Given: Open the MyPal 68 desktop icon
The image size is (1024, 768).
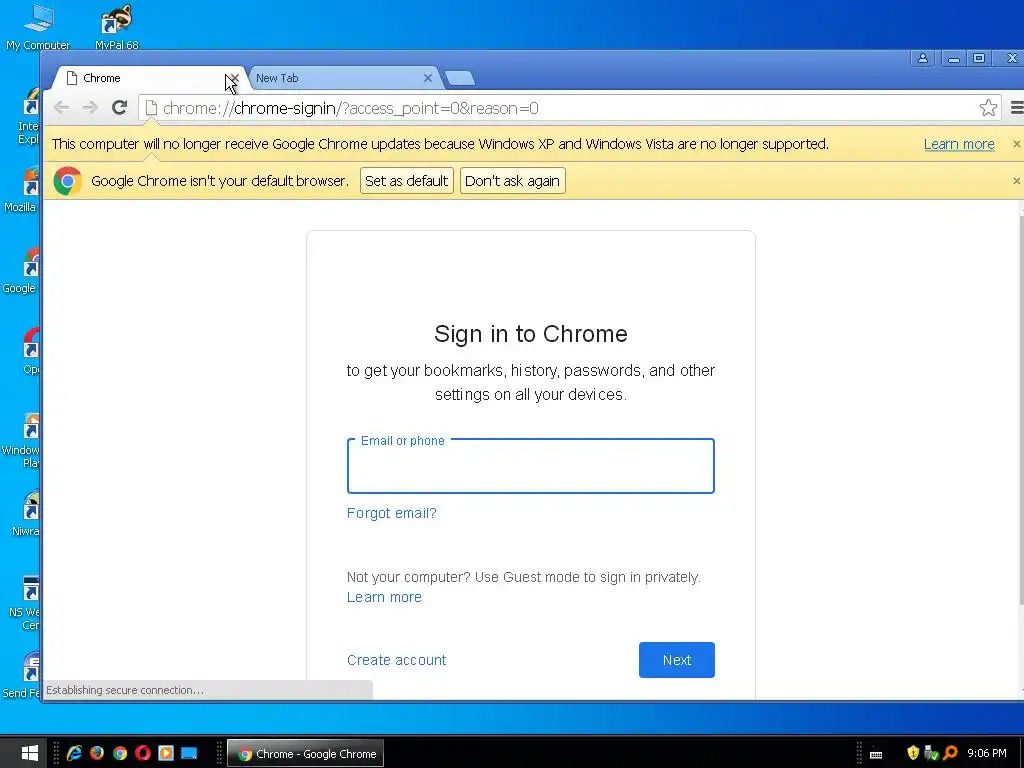Looking at the screenshot, I should click(117, 26).
